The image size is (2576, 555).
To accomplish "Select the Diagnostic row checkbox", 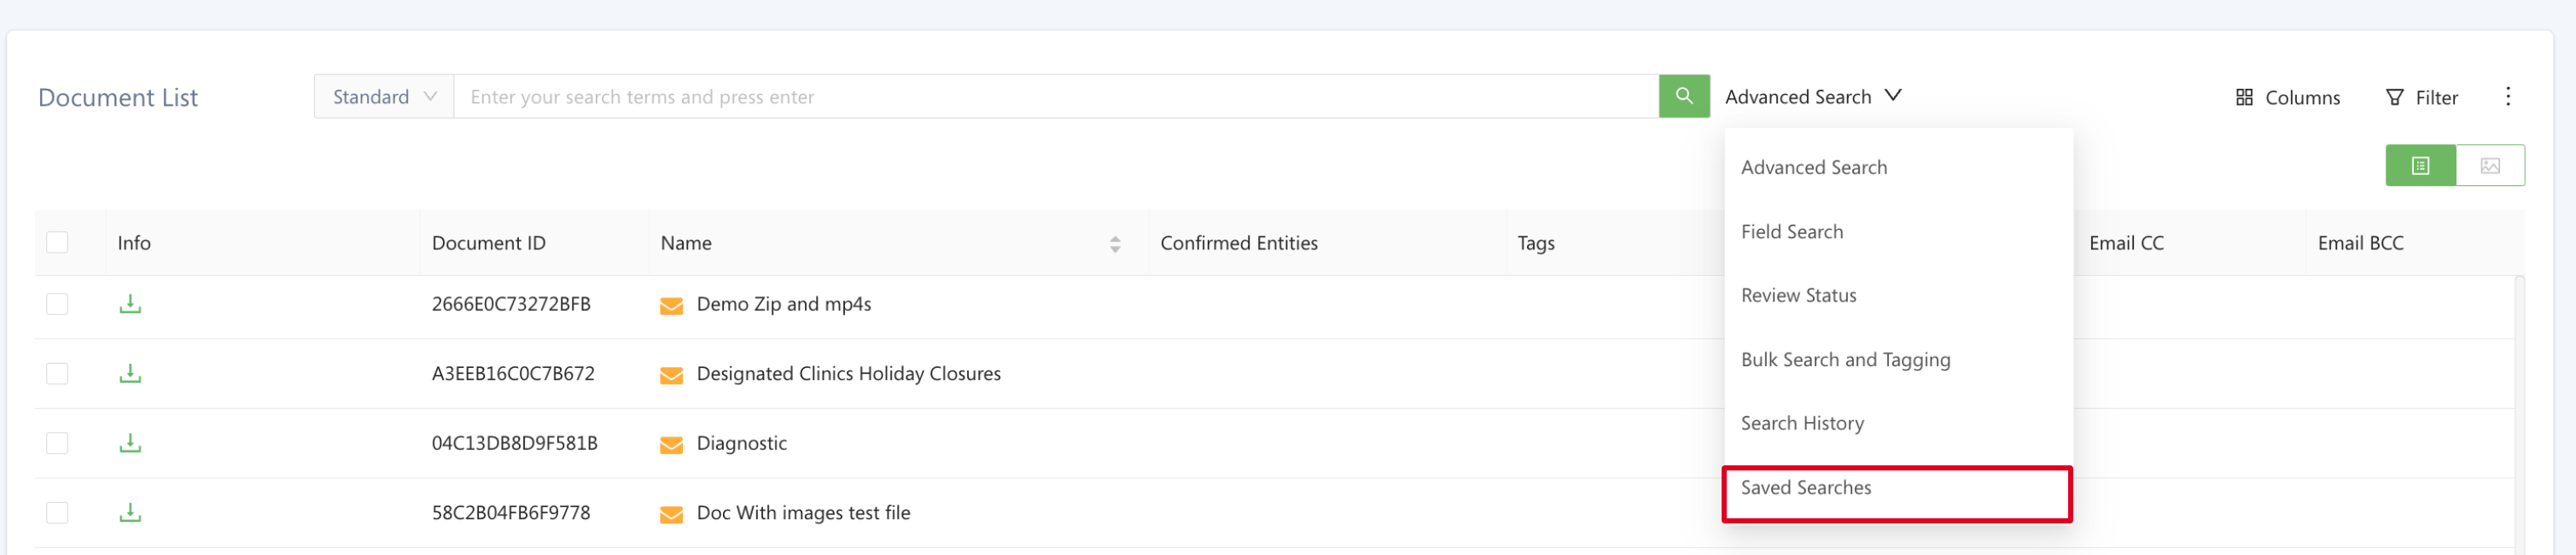I will (x=57, y=443).
